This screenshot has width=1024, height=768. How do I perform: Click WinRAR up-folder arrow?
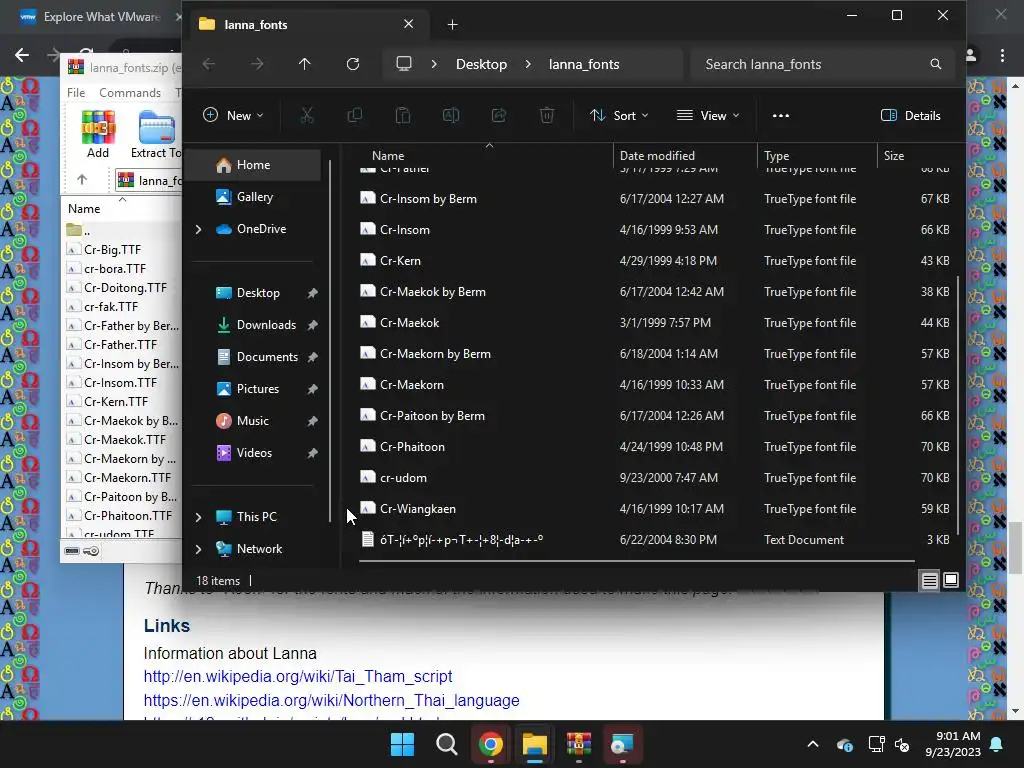82,180
